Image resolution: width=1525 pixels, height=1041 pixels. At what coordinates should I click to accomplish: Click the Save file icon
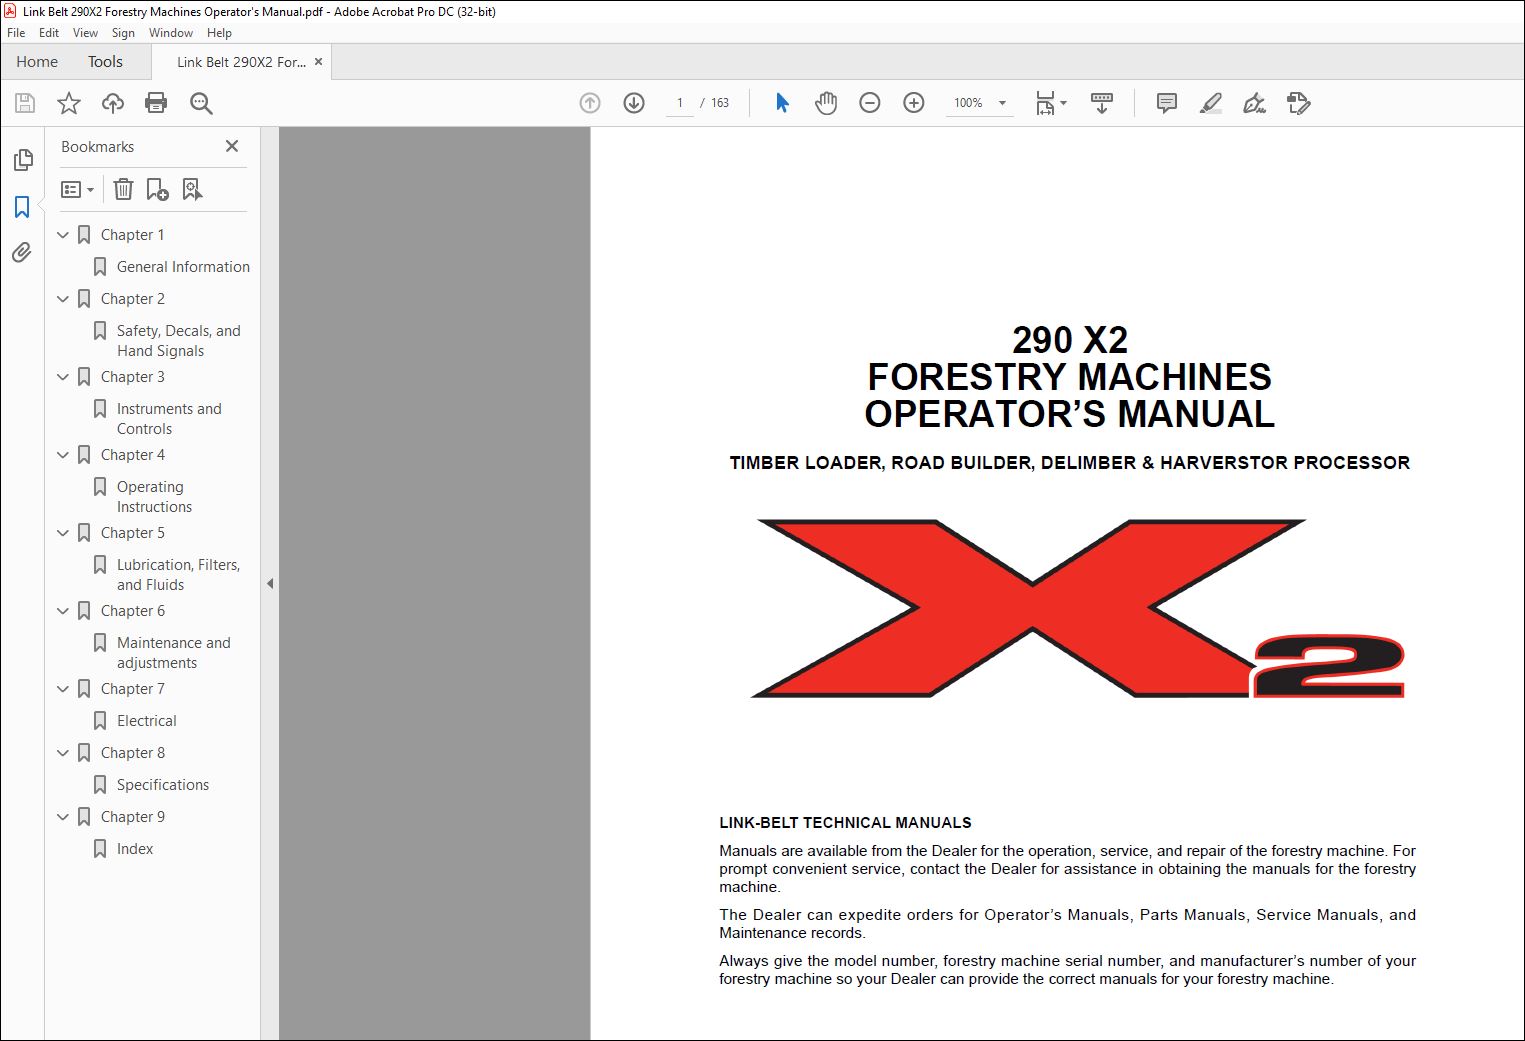[x=25, y=103]
